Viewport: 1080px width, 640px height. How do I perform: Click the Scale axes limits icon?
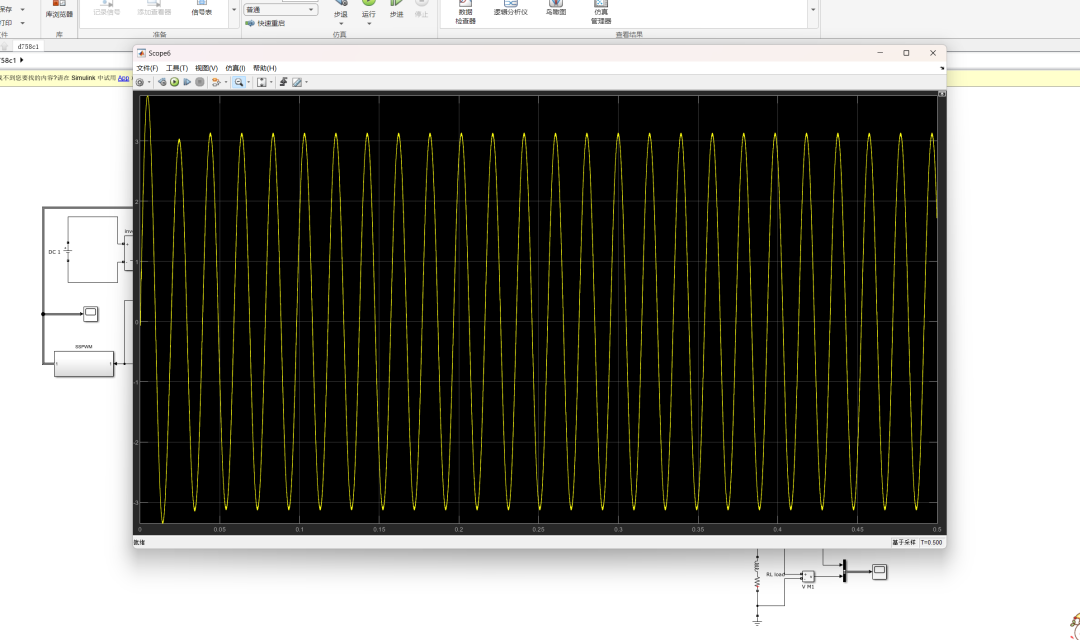[x=261, y=82]
